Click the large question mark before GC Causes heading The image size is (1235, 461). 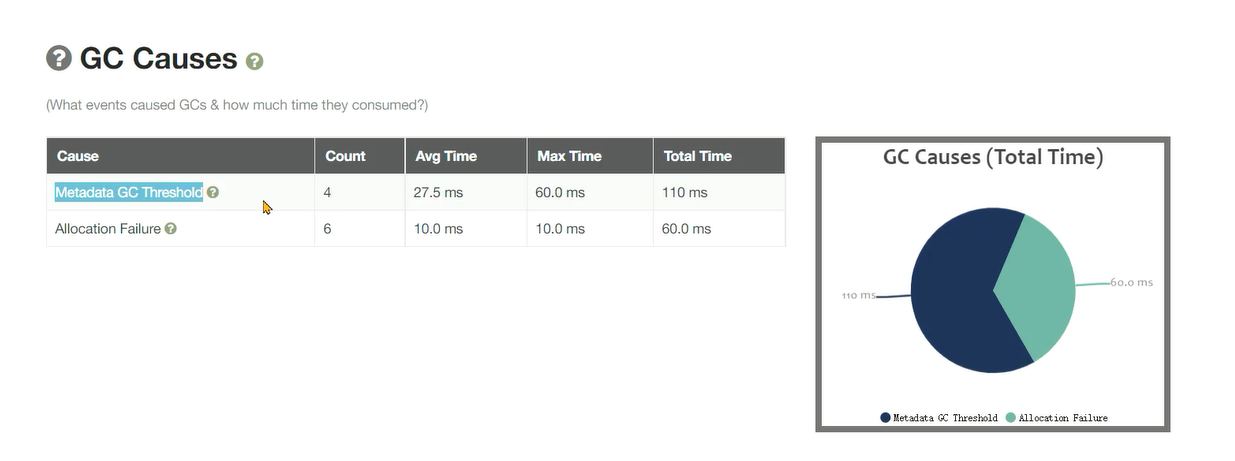tap(59, 58)
